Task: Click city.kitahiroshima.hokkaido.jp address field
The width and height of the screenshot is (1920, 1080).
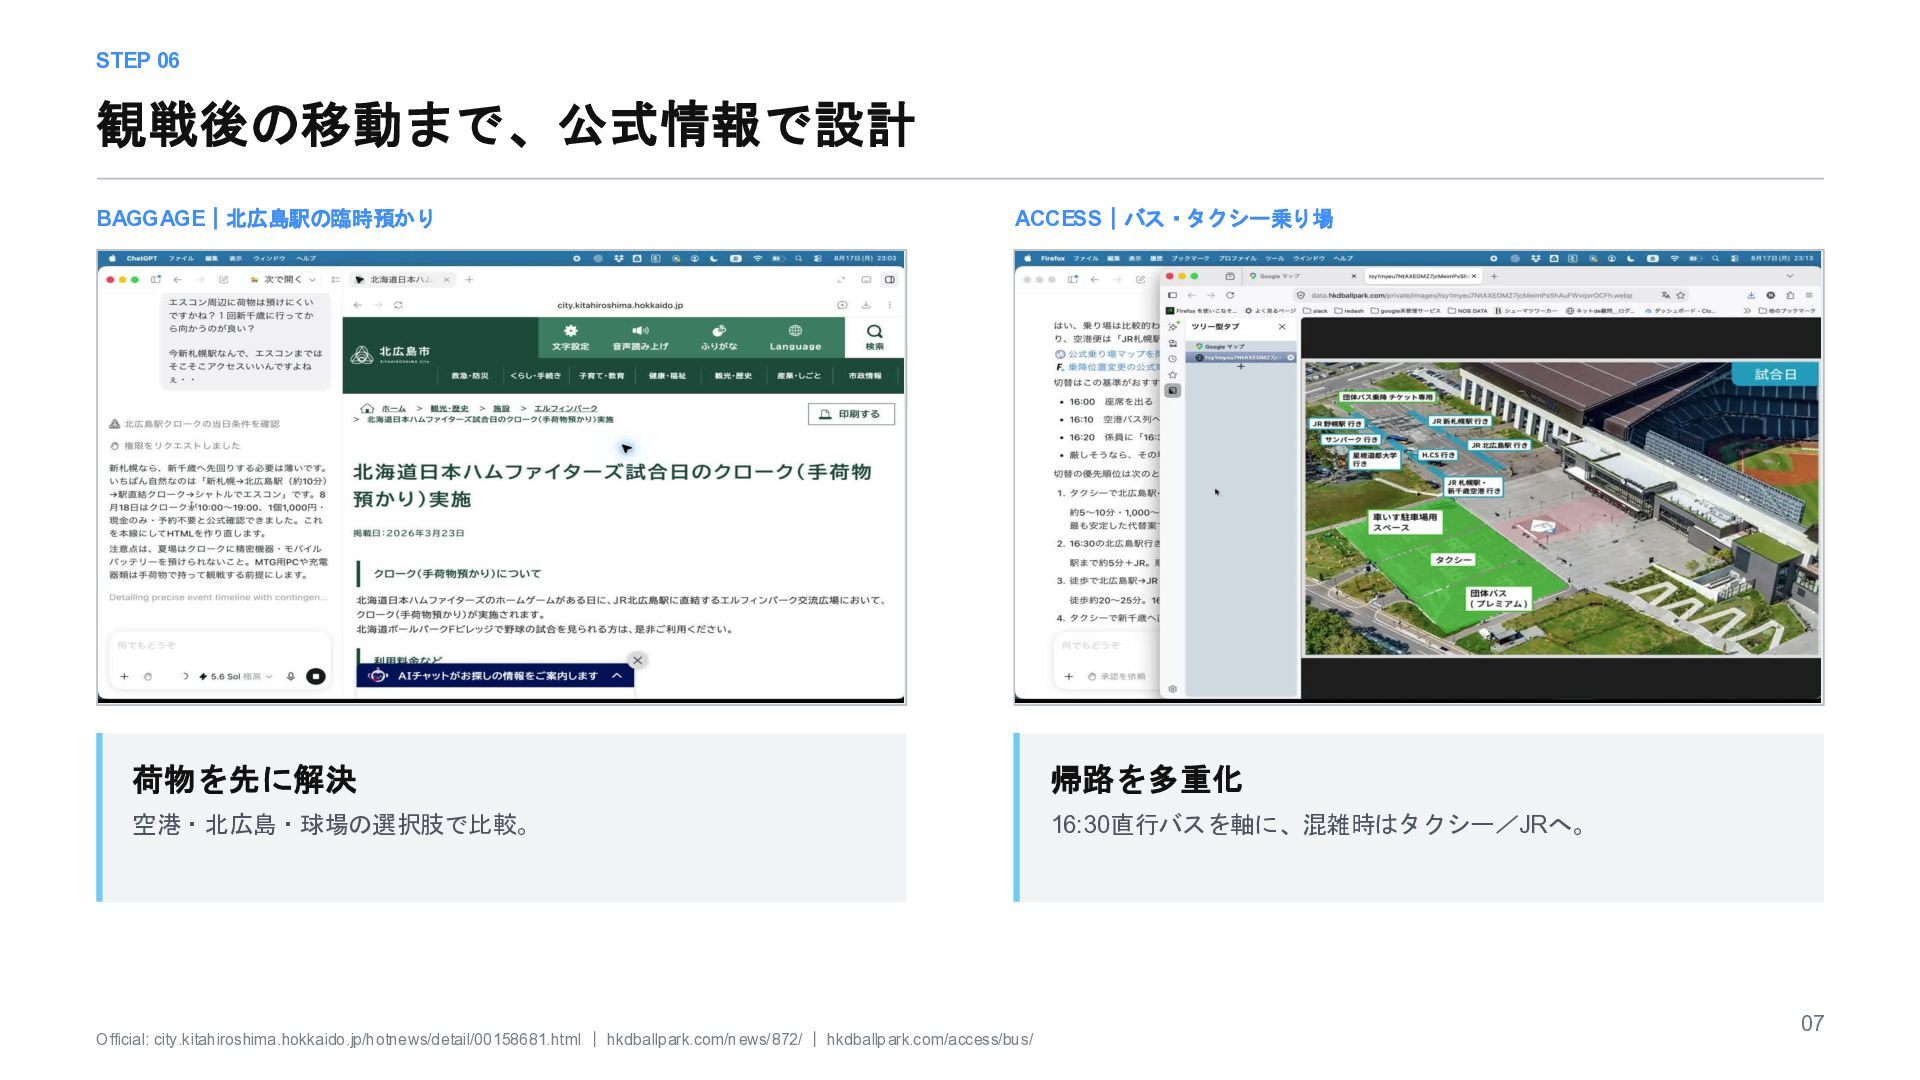Action: [620, 305]
